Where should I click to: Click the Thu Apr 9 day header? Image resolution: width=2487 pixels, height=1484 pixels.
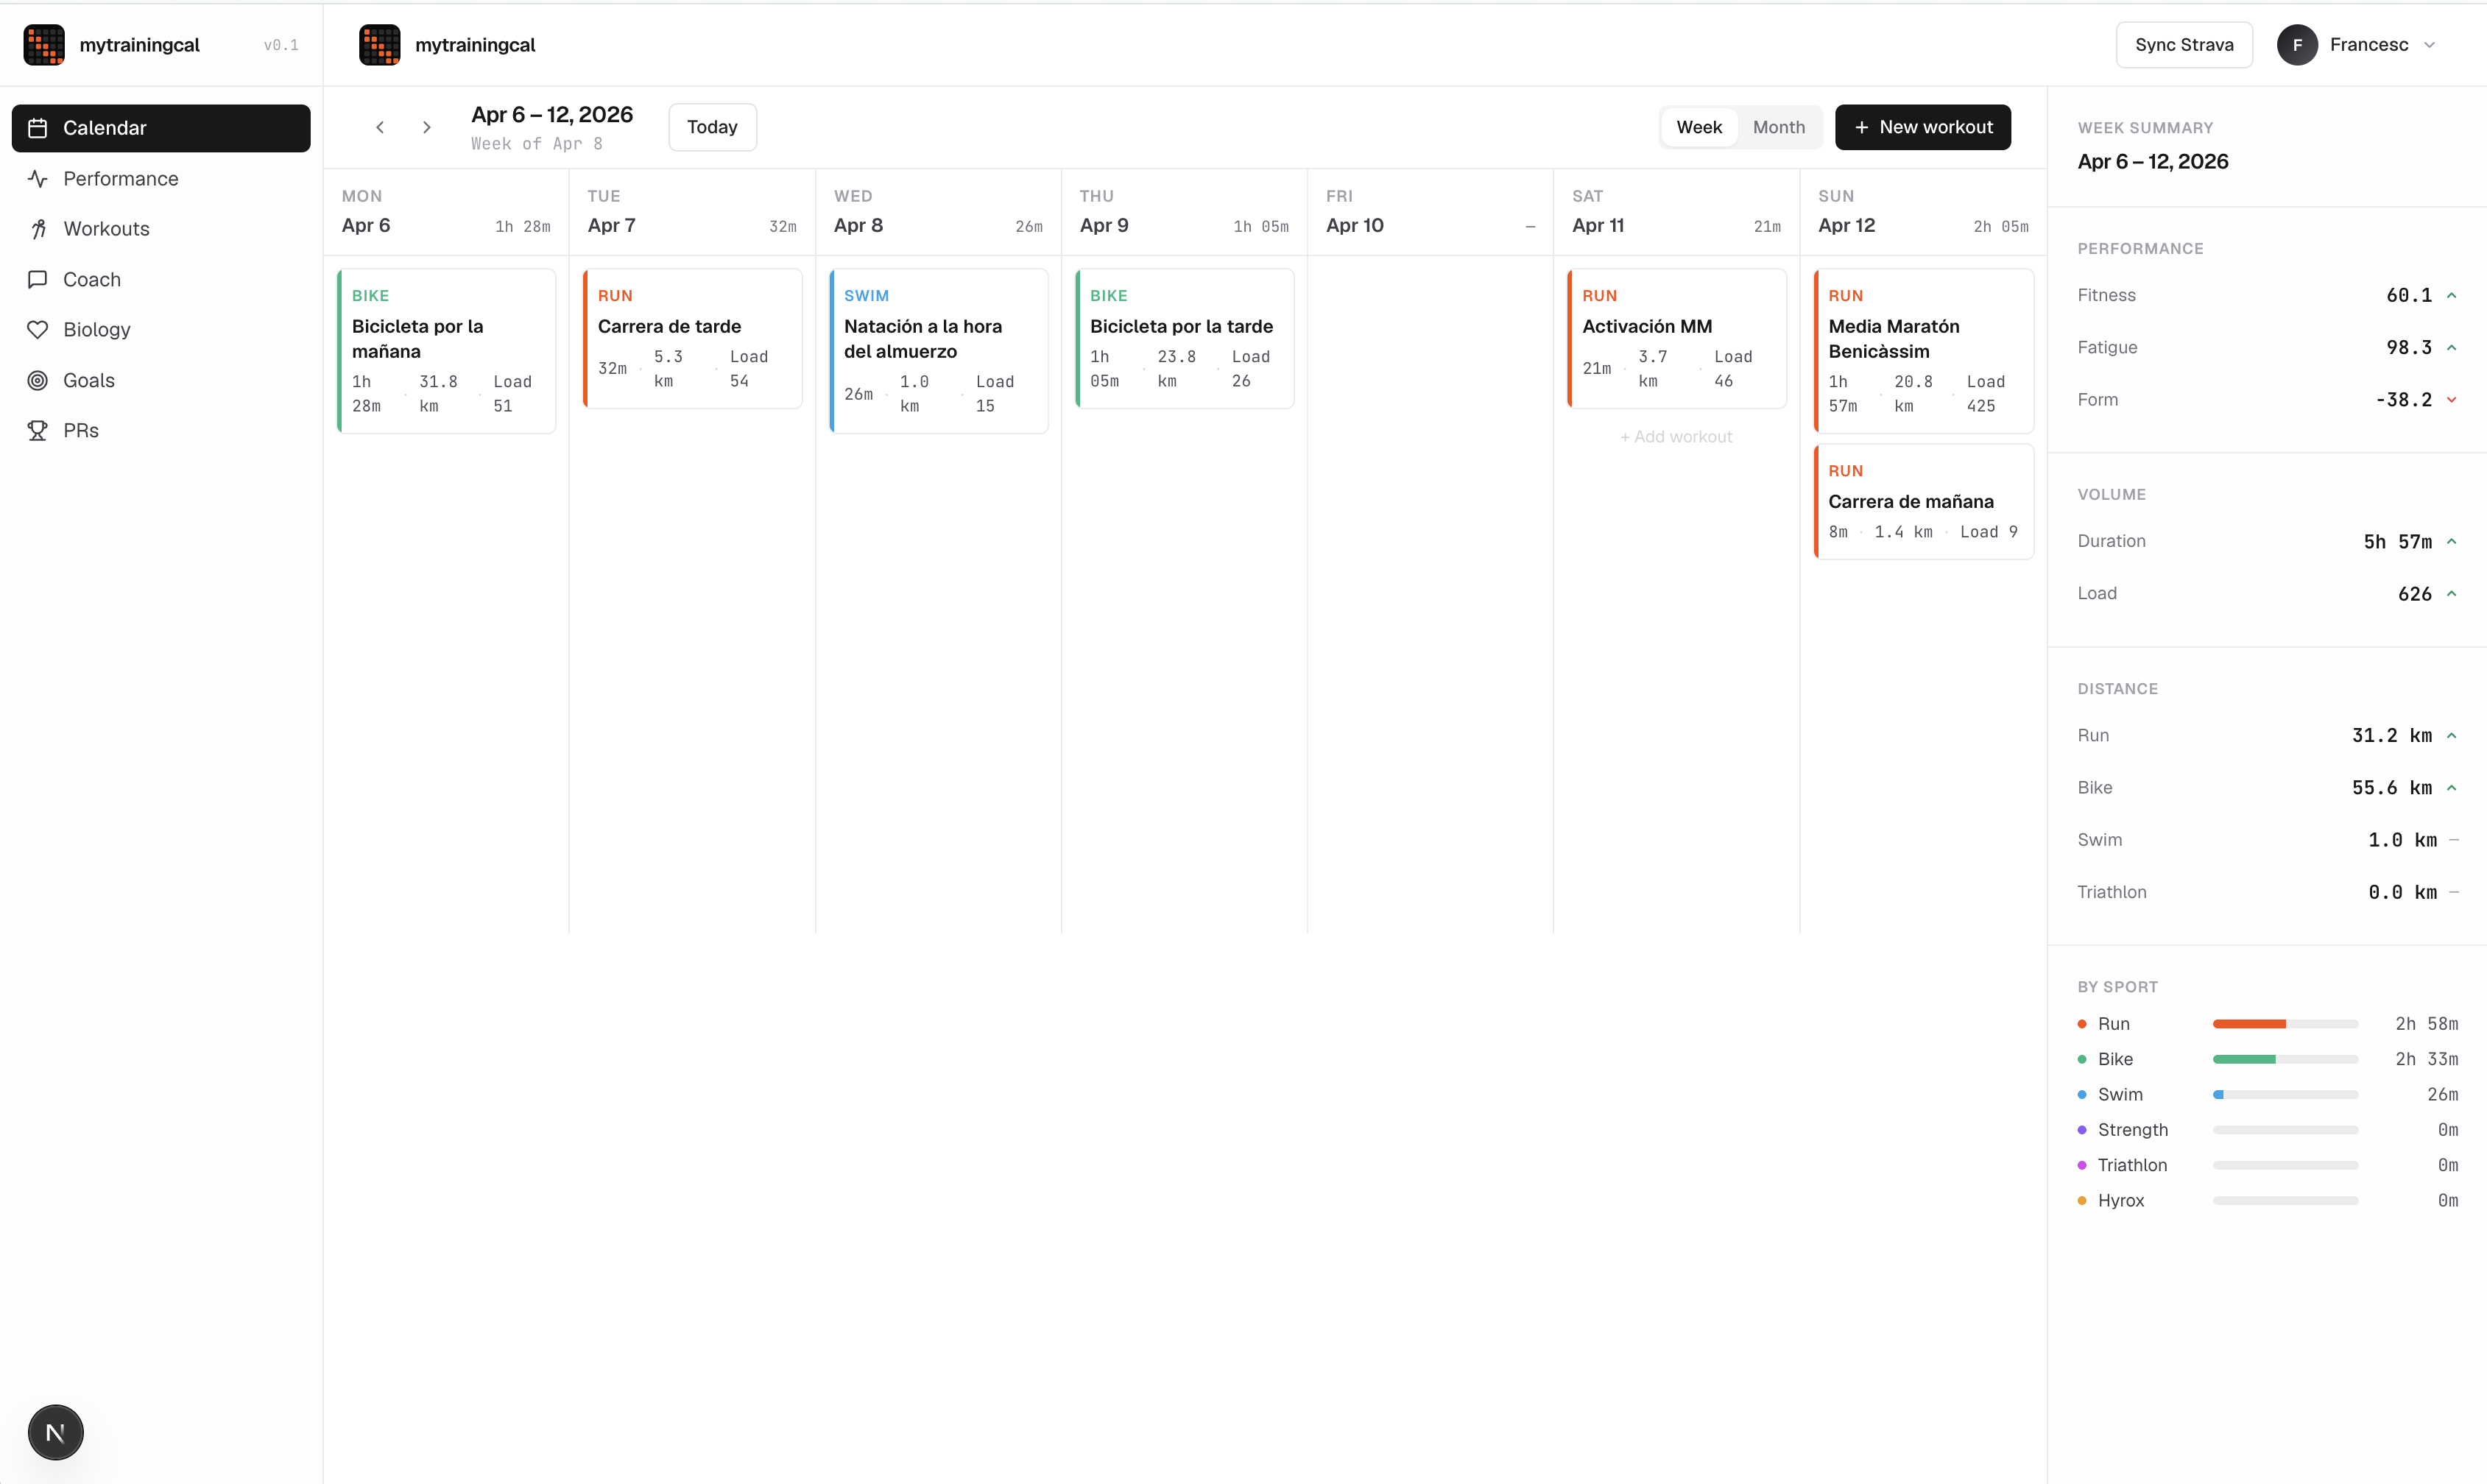pos(1184,212)
